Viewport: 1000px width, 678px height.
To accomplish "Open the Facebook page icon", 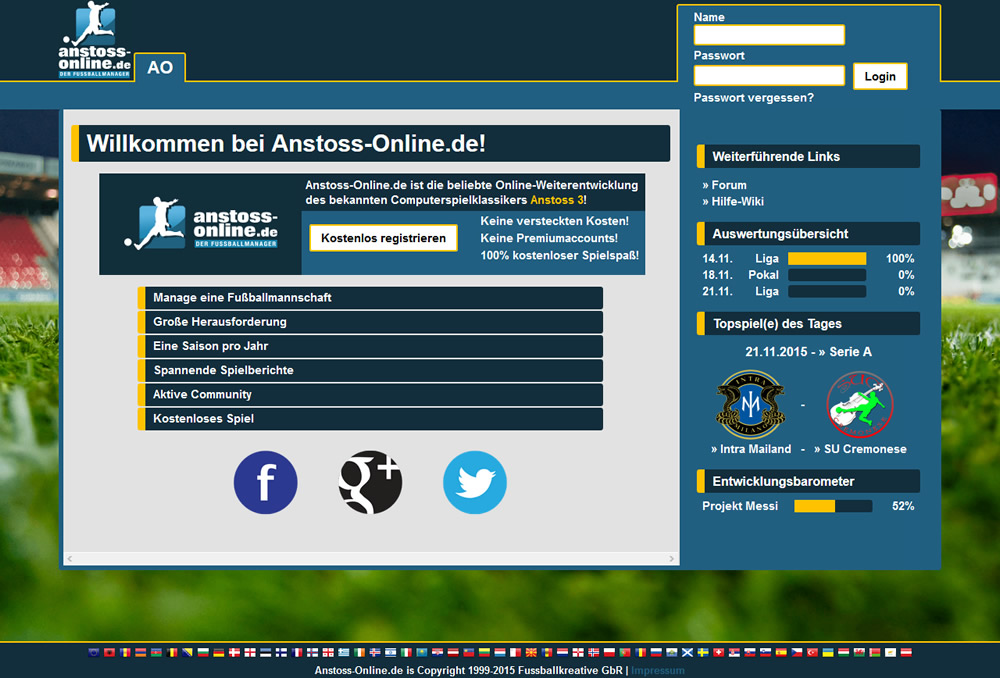I will [265, 482].
